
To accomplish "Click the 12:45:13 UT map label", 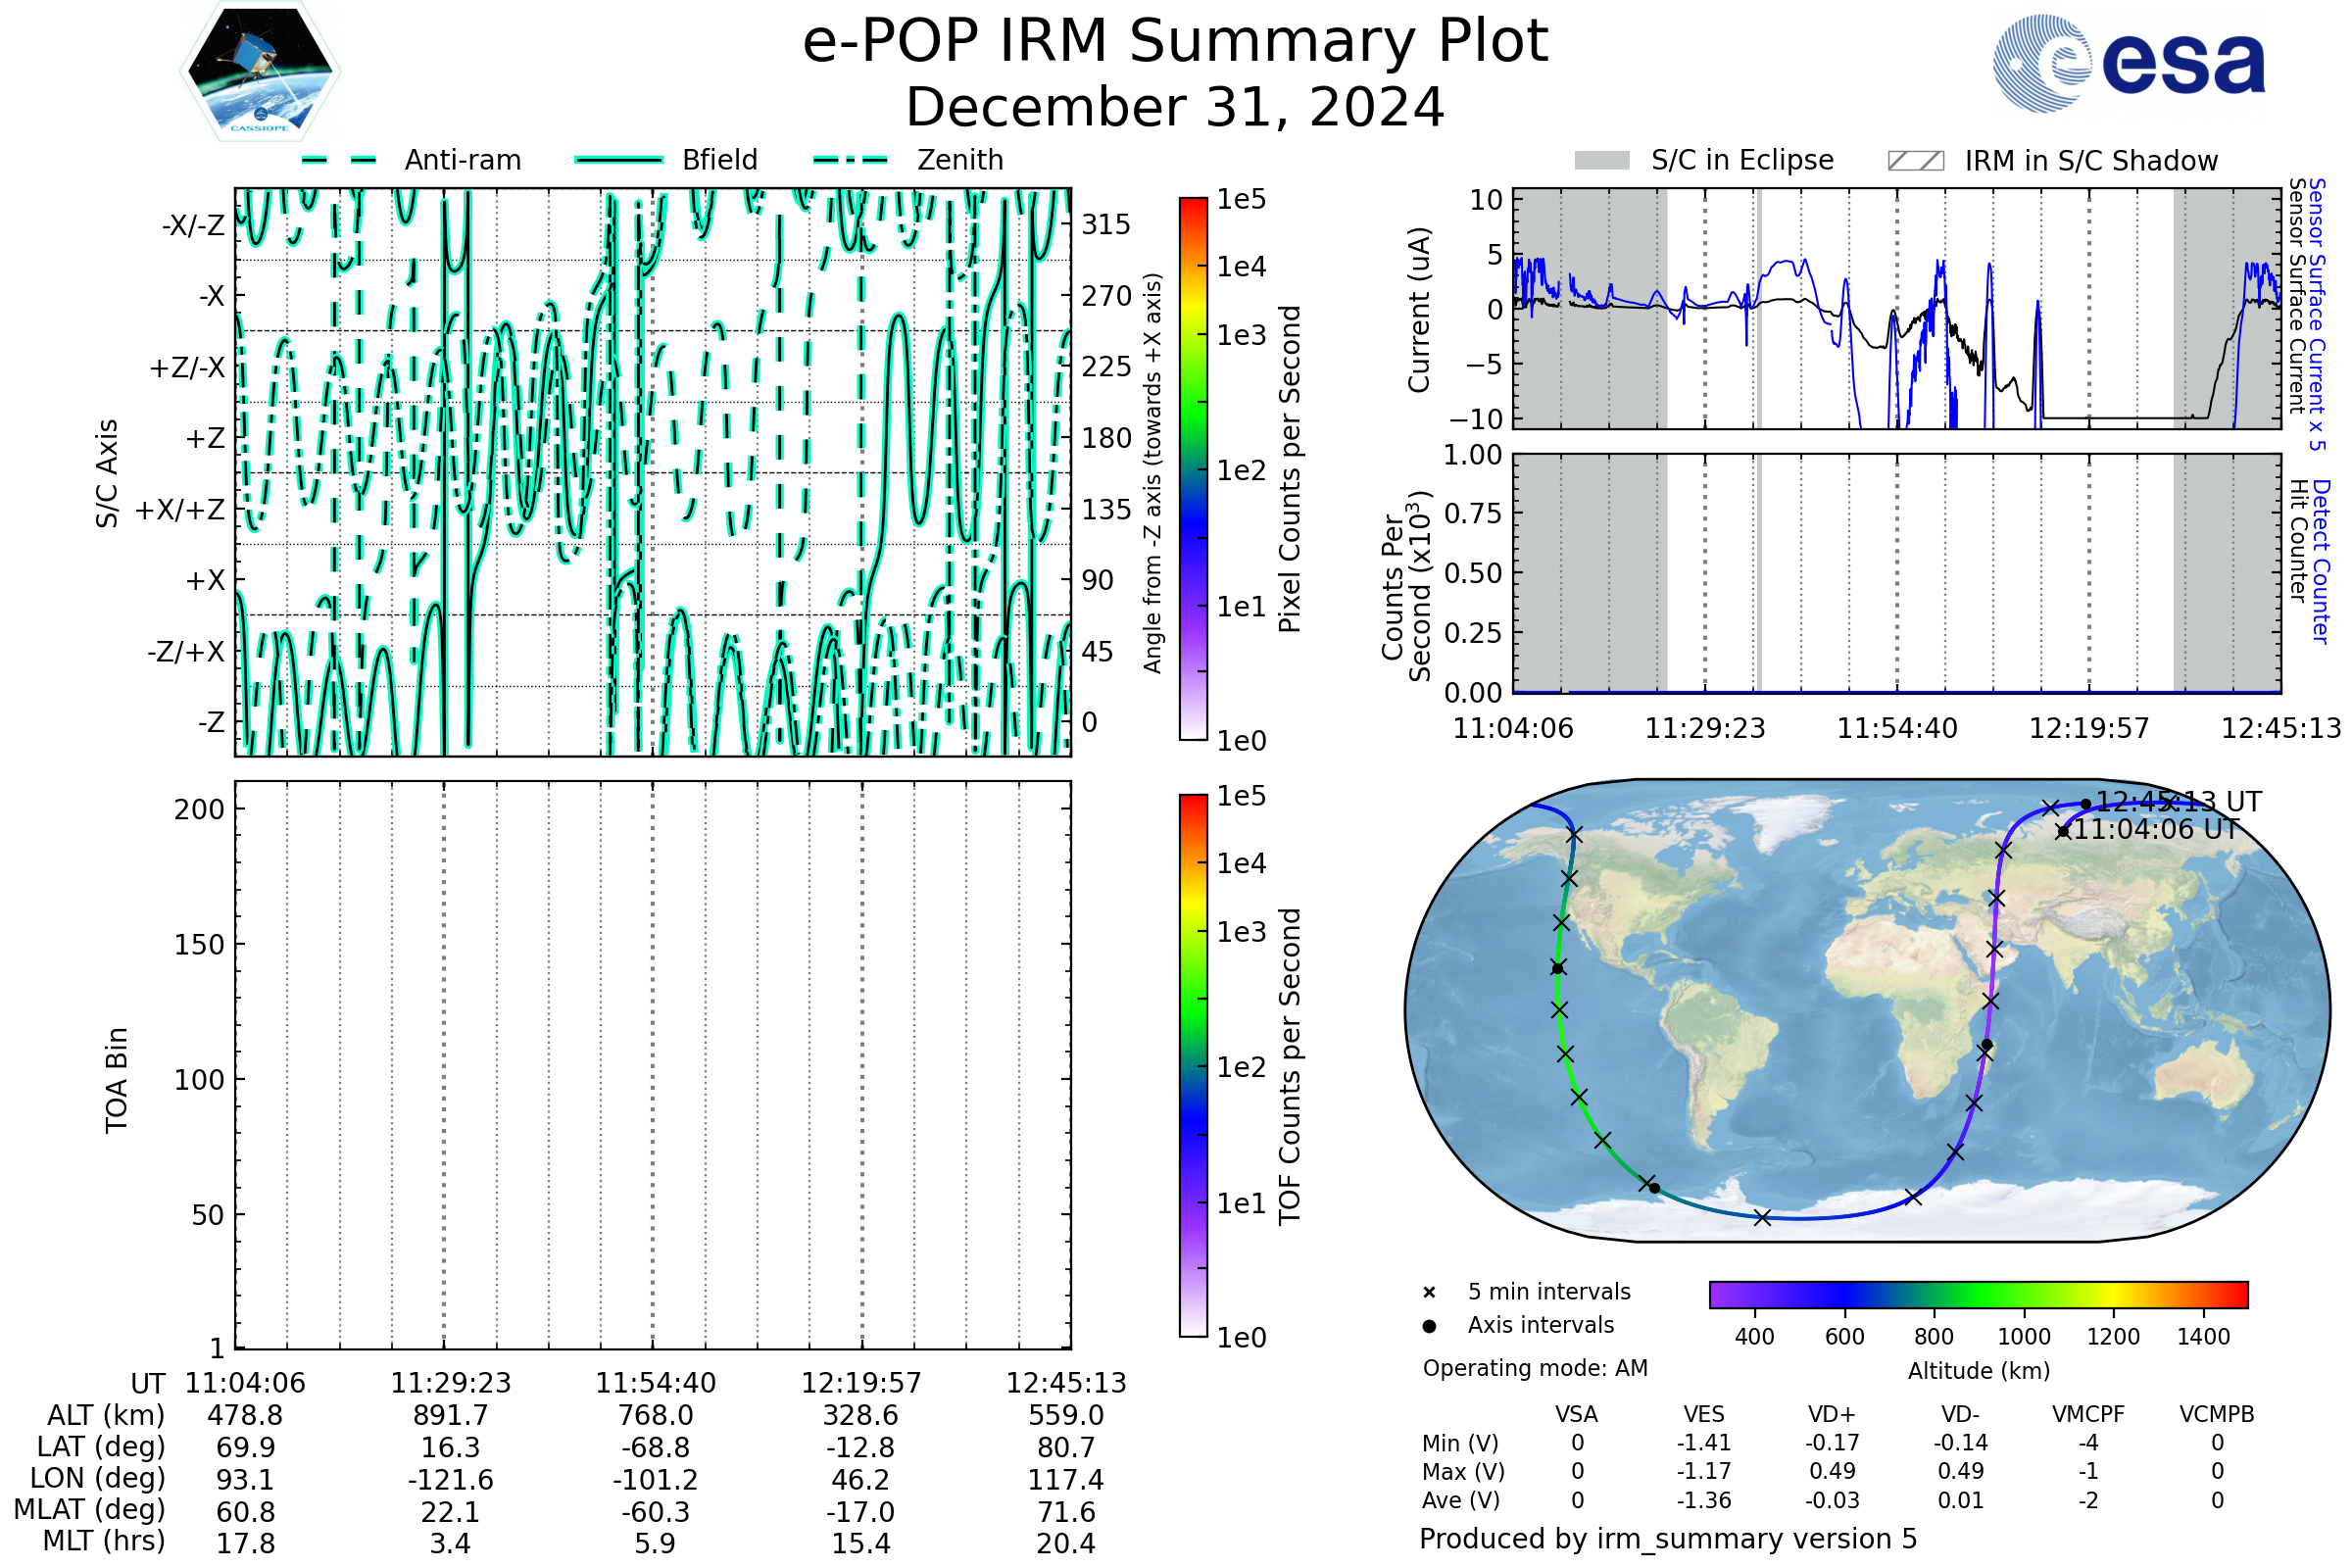I will [x=2178, y=802].
